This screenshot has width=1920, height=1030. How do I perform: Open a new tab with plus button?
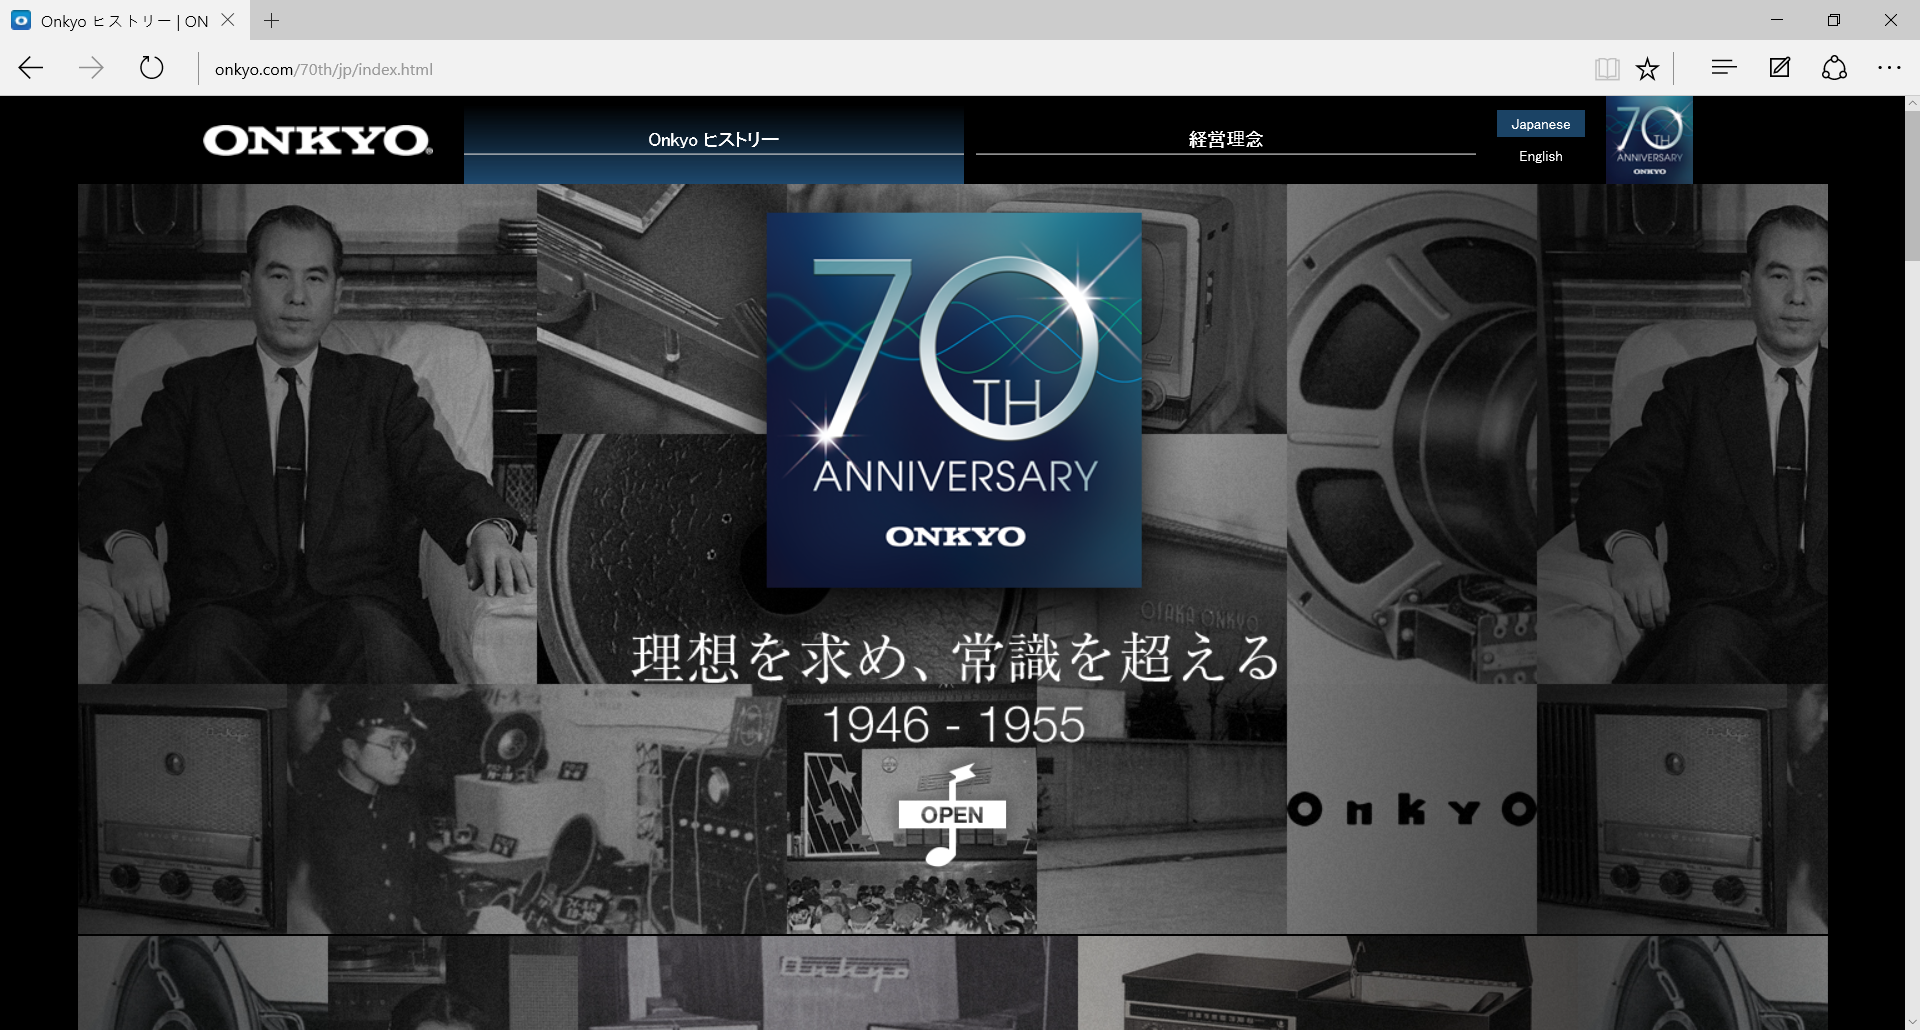pos(272,20)
